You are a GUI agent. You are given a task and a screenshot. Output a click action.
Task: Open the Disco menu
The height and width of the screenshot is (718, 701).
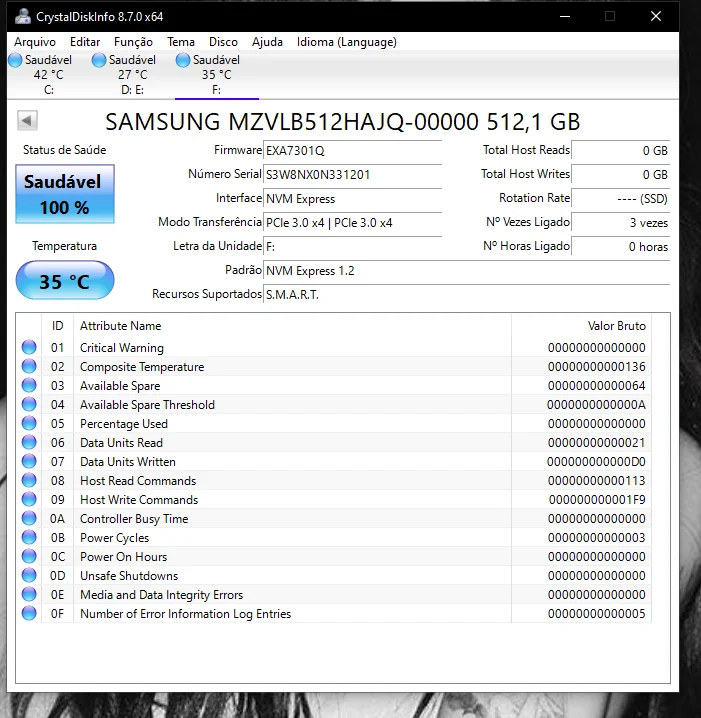point(223,42)
